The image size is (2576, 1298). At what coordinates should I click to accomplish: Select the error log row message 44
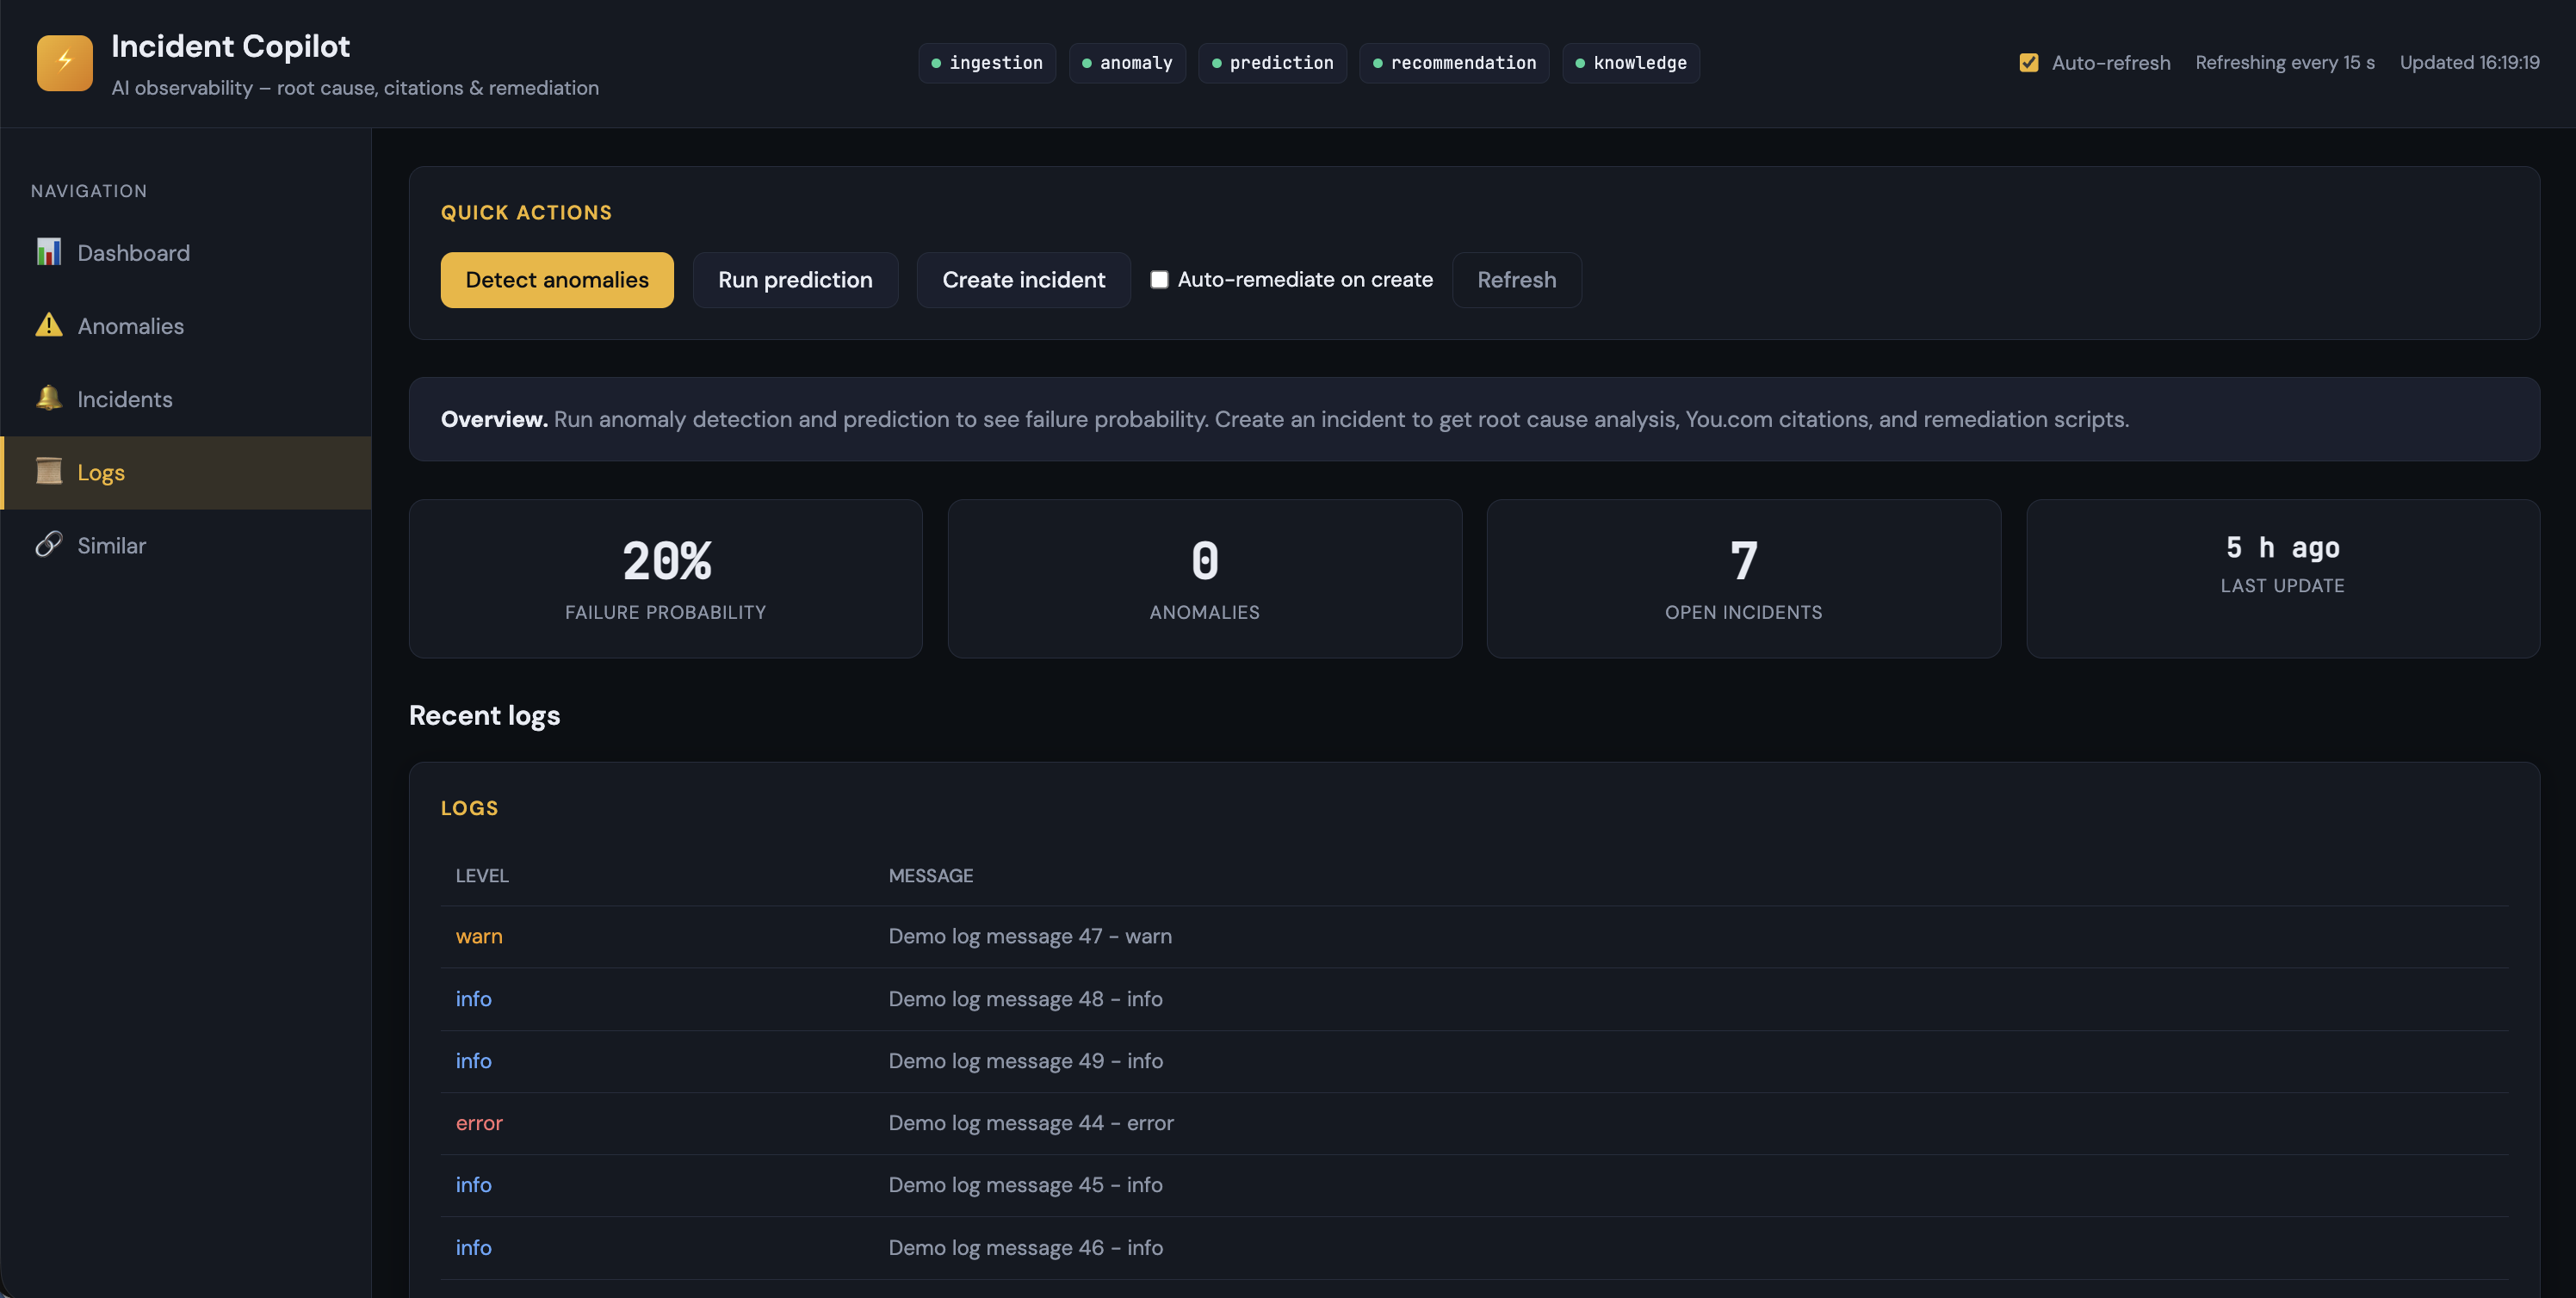1030,1123
